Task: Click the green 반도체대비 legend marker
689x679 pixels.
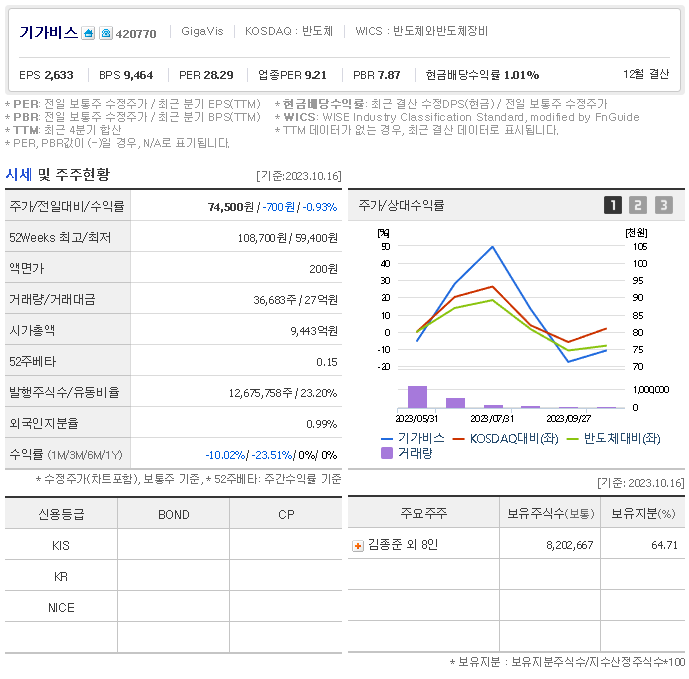Action: 573,439
